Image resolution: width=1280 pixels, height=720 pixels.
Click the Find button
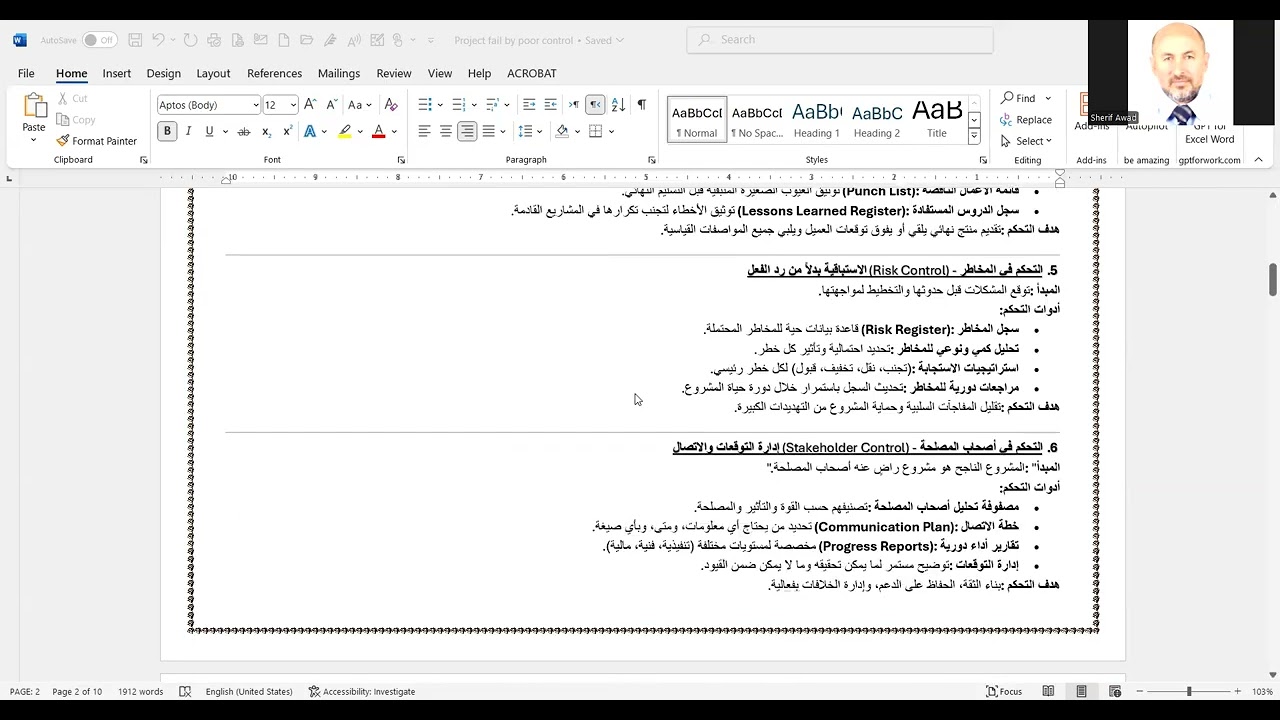coord(1019,98)
